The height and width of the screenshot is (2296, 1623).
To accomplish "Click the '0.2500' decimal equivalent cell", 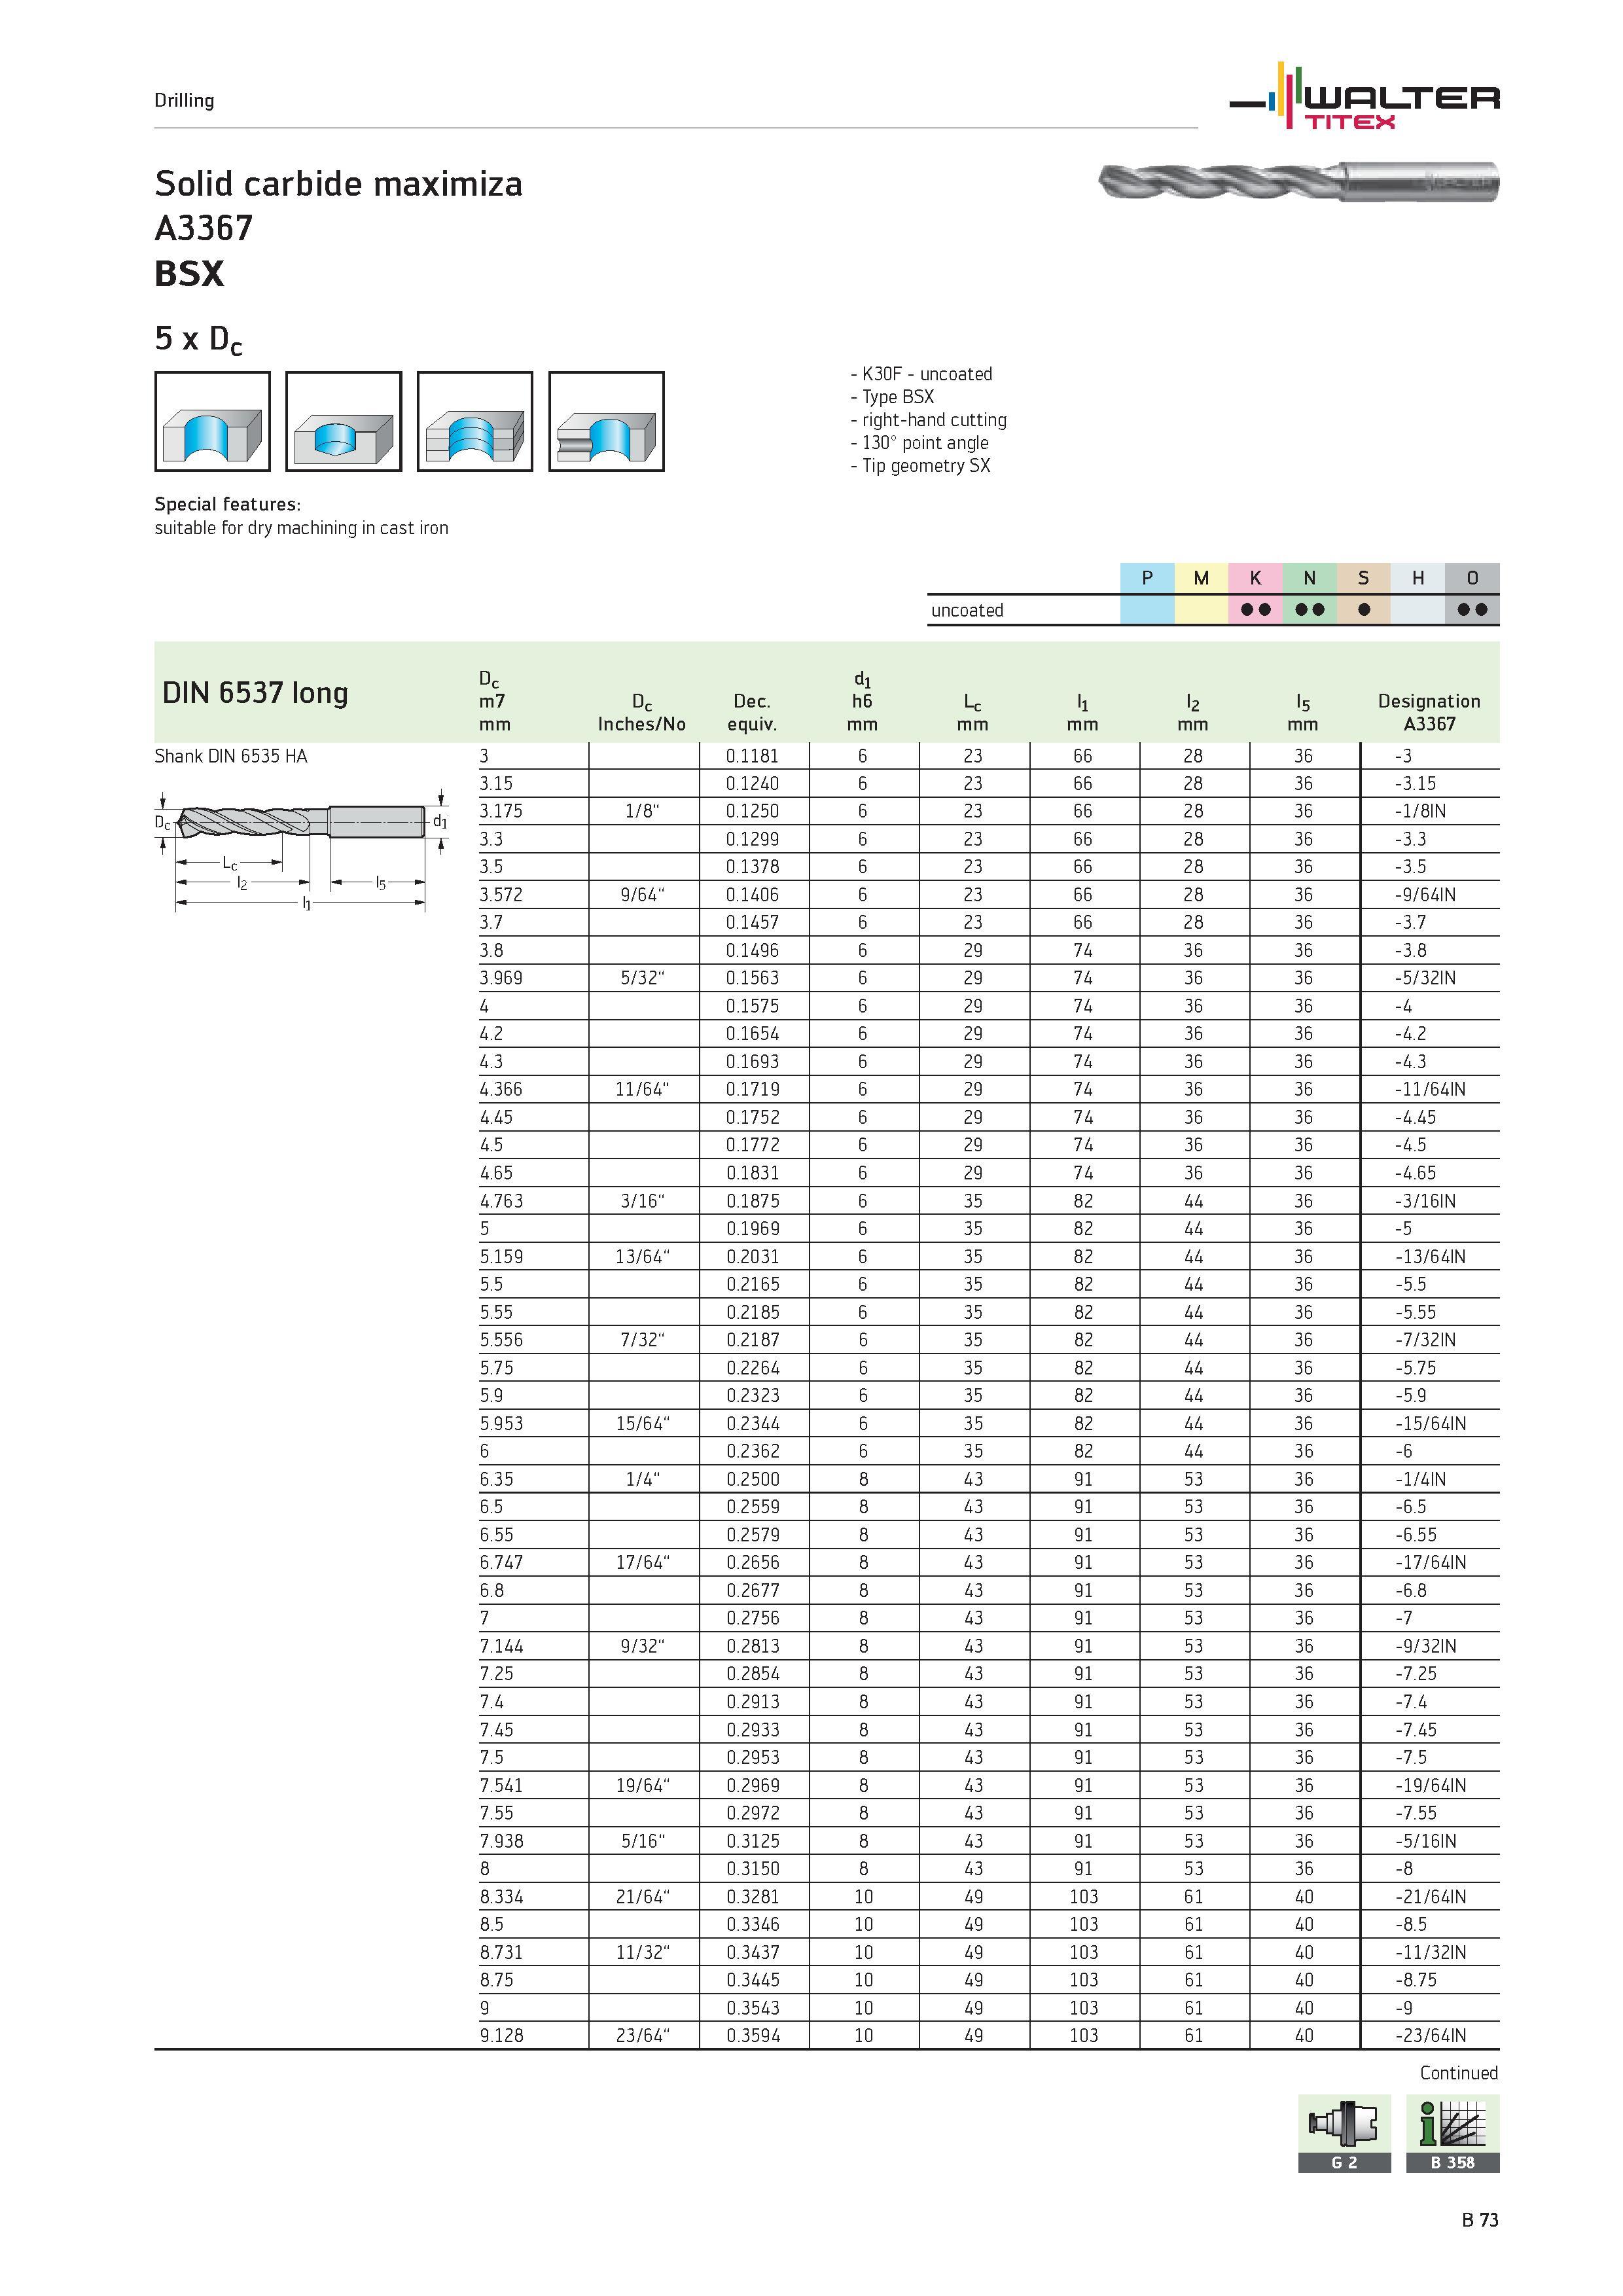I will (753, 1479).
